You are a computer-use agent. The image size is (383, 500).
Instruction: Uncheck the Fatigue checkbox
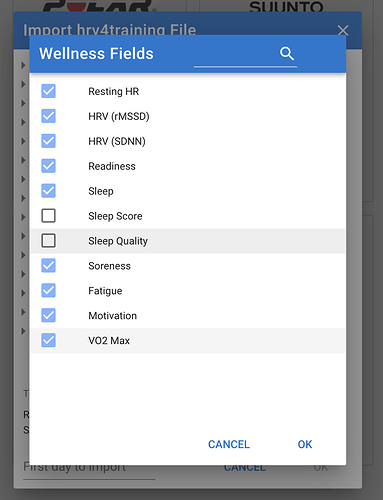click(x=48, y=290)
